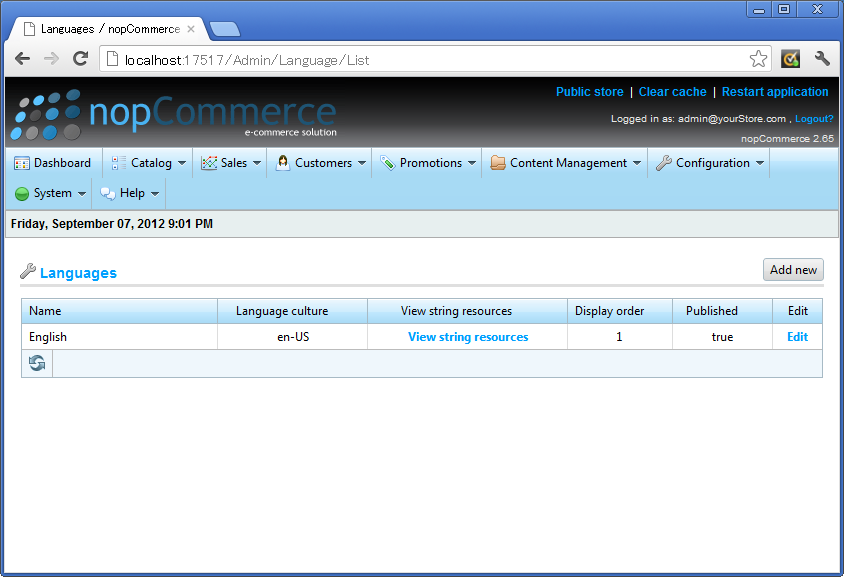
Task: Click the Help speech bubbles icon
Action: pyautogui.click(x=108, y=194)
